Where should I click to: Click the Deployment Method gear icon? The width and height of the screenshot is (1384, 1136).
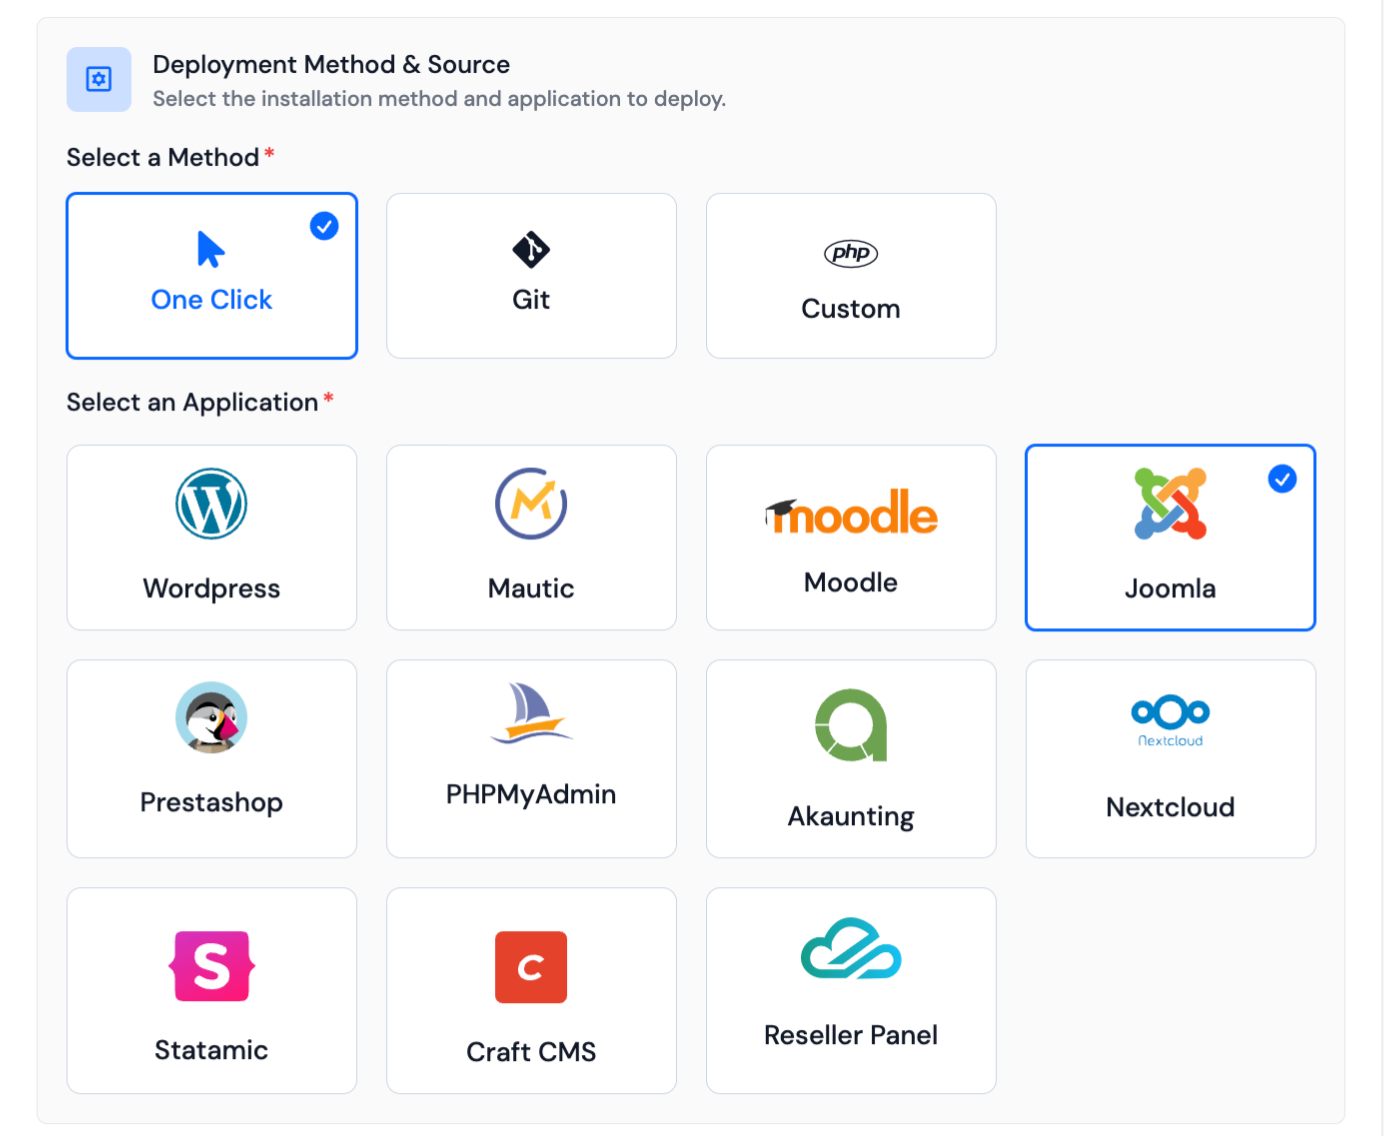click(98, 79)
